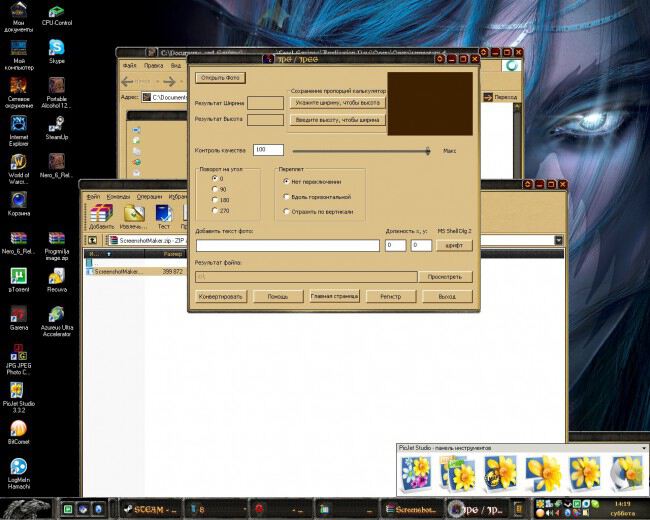Click the quality value field showing 100
Image resolution: width=650 pixels, height=520 pixels.
pos(268,150)
